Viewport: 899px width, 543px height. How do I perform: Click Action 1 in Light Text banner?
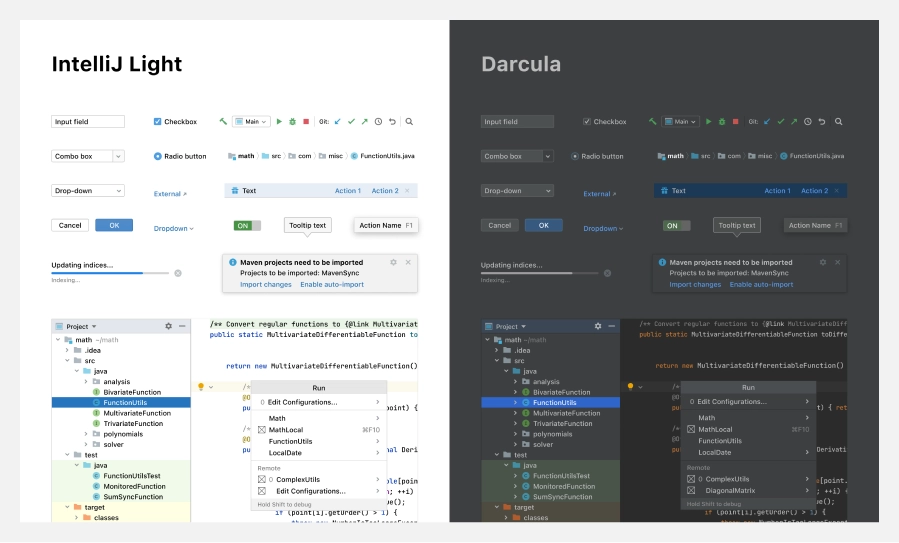click(x=347, y=191)
